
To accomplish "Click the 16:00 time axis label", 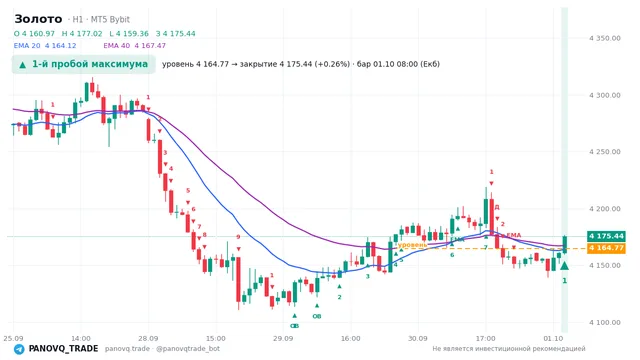I will tap(351, 338).
